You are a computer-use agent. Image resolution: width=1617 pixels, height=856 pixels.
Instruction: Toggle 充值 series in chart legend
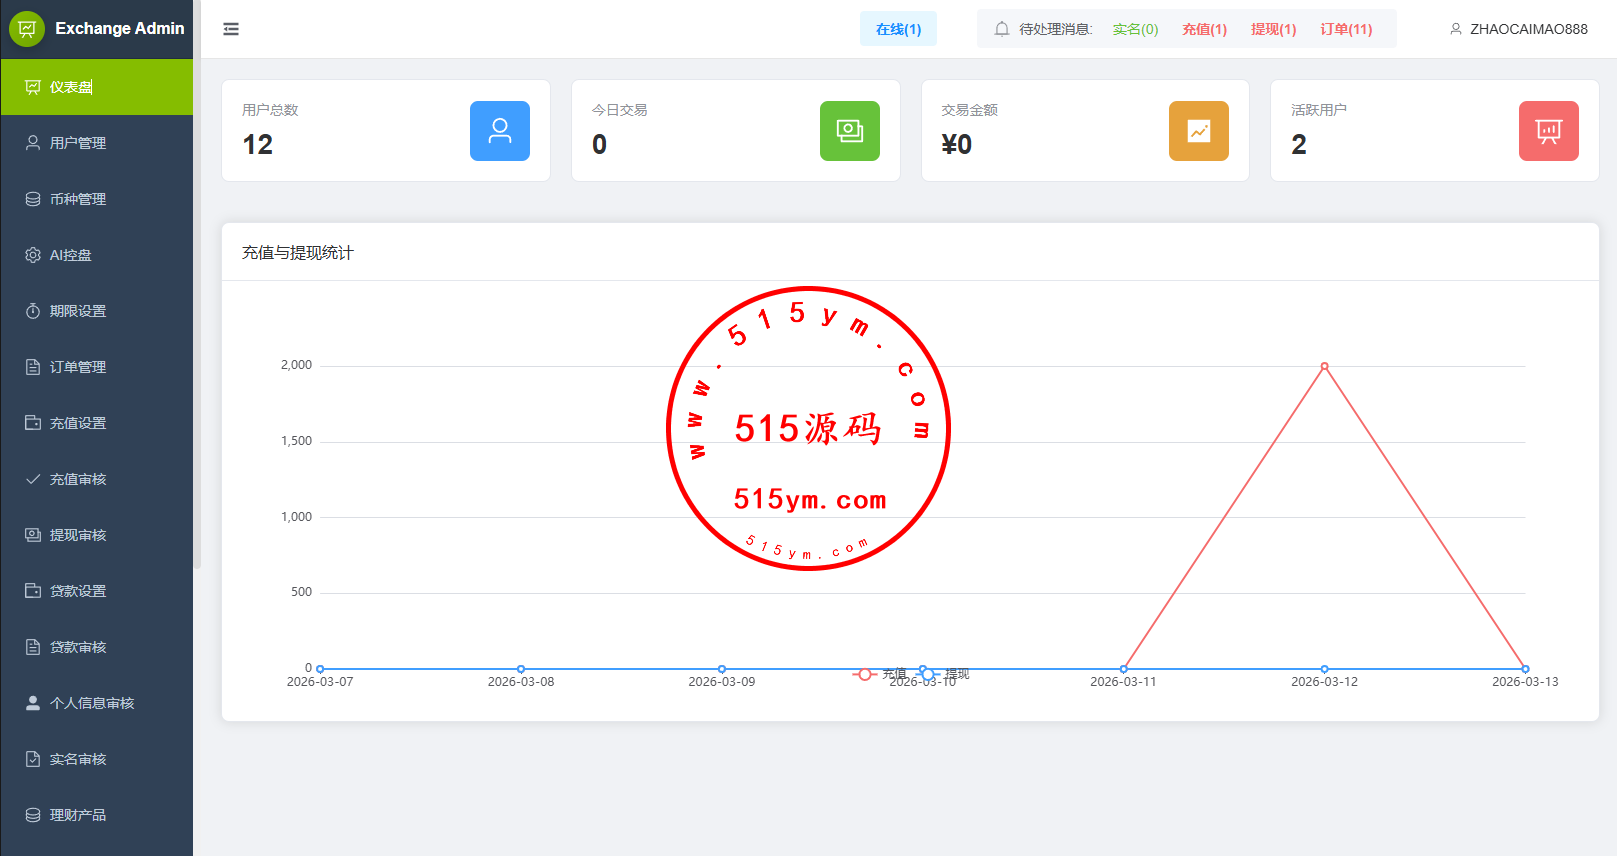[880, 674]
